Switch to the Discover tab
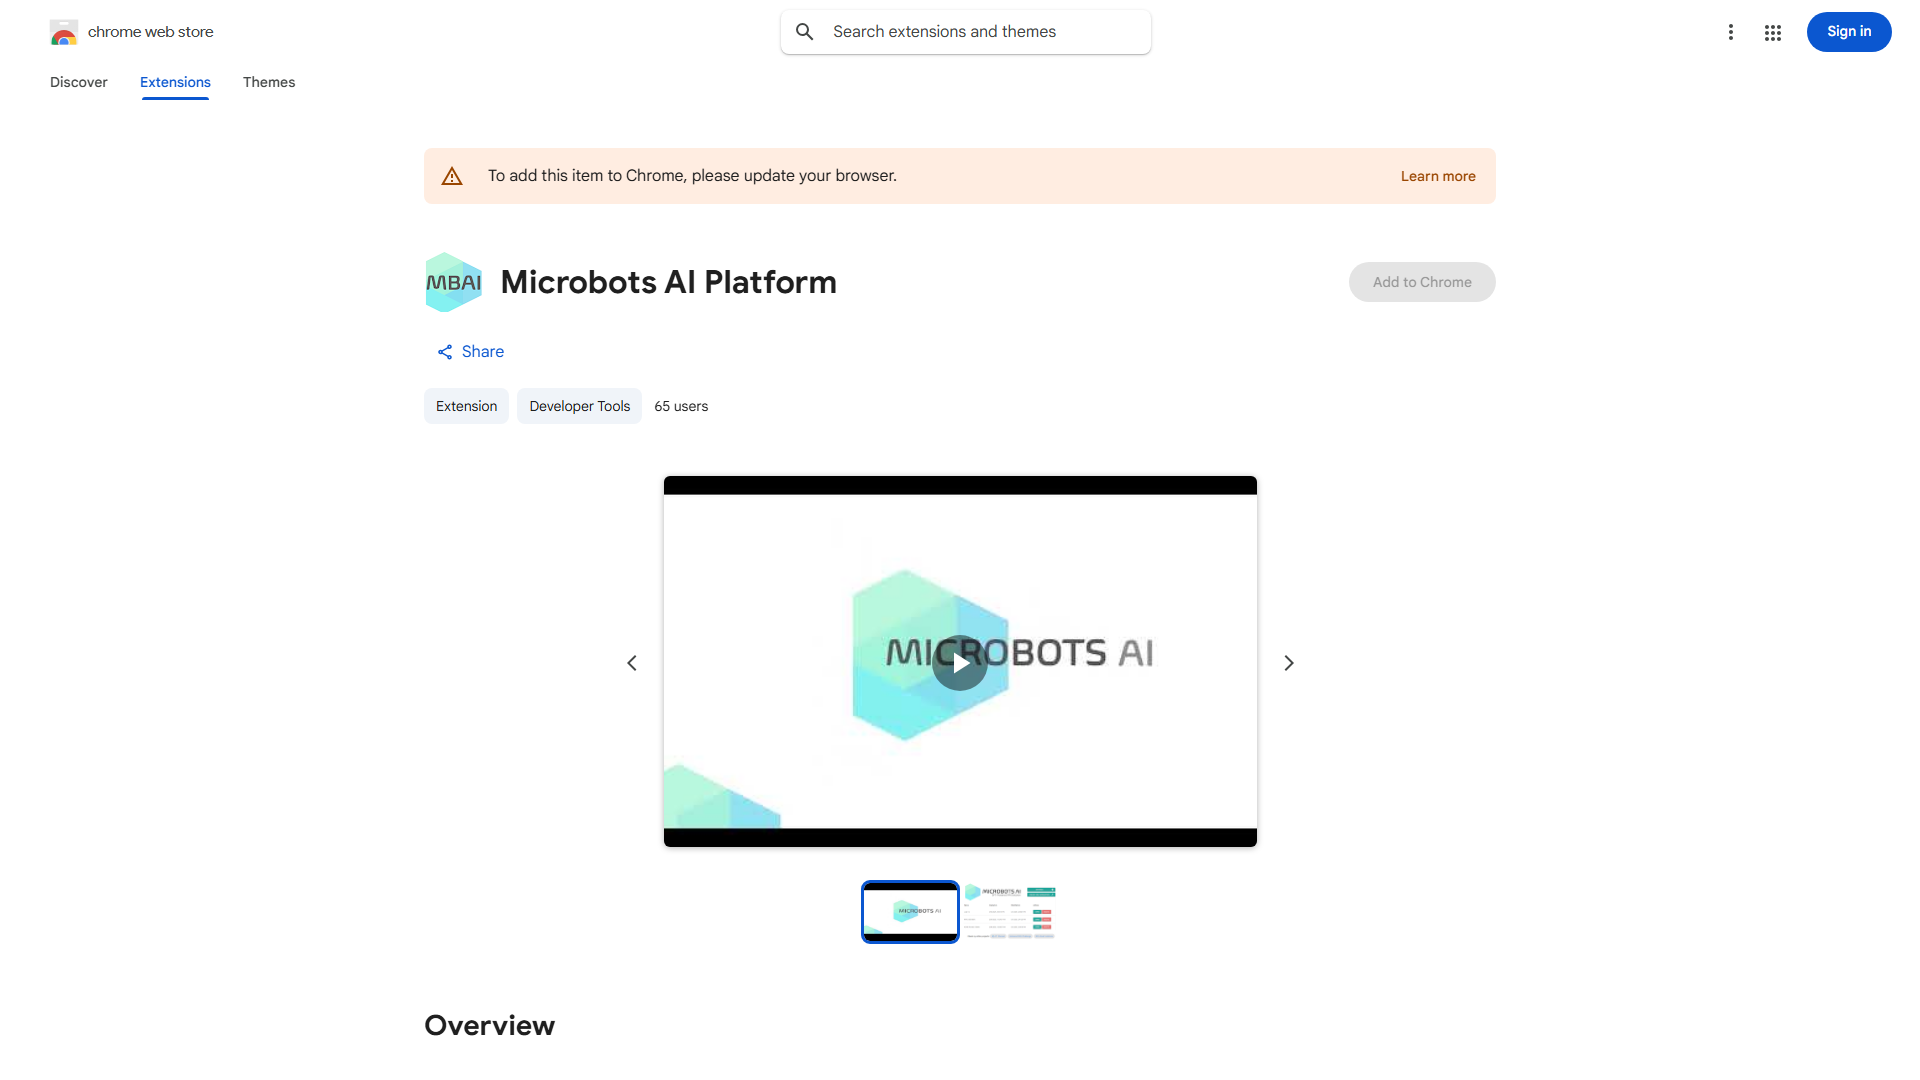1920x1080 pixels. click(79, 82)
